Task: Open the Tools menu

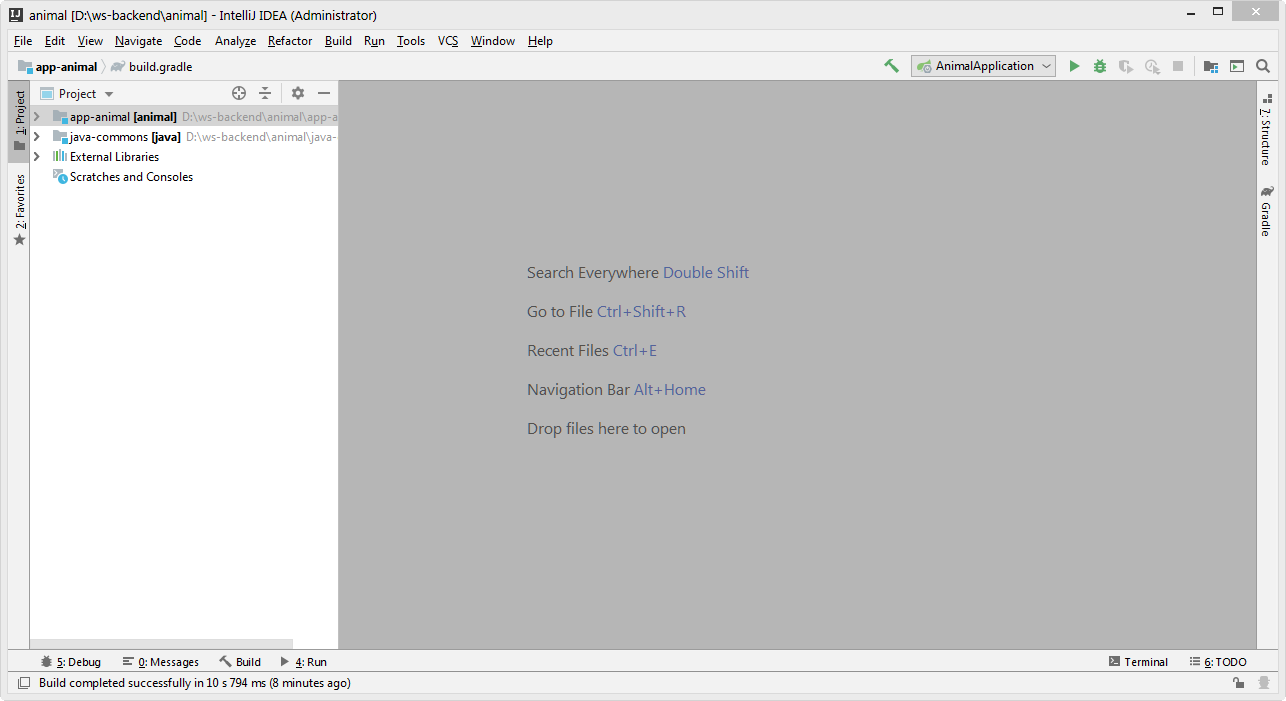Action: coord(411,41)
